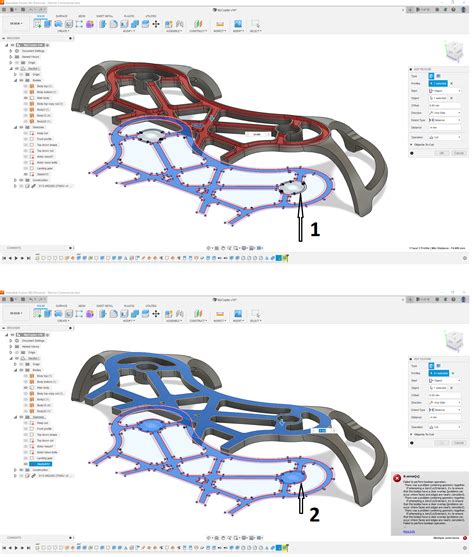This screenshot has width=474, height=557.
Task: Collapse Sketches folder in error-screenshot browser
Action: coord(16,417)
